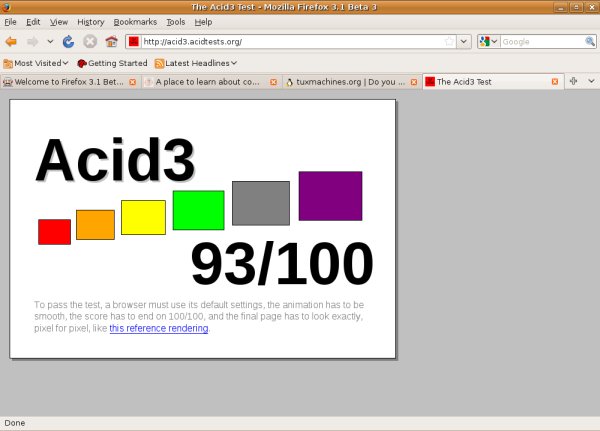Image resolution: width=600 pixels, height=431 pixels.
Task: Open a new tab with the plus icon
Action: click(x=573, y=81)
